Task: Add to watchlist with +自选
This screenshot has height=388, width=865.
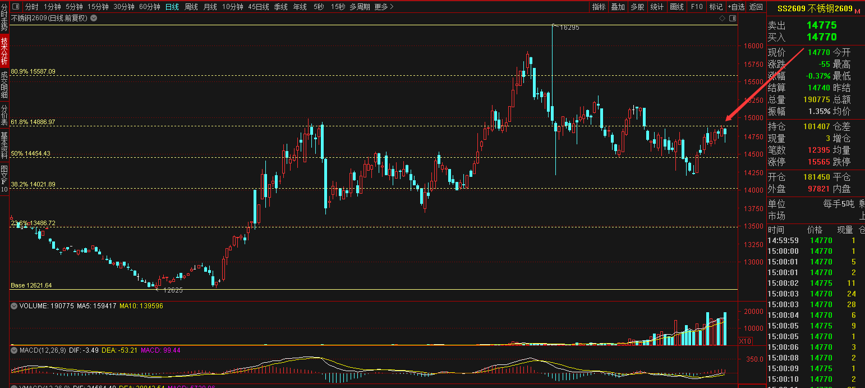Action: pos(736,7)
